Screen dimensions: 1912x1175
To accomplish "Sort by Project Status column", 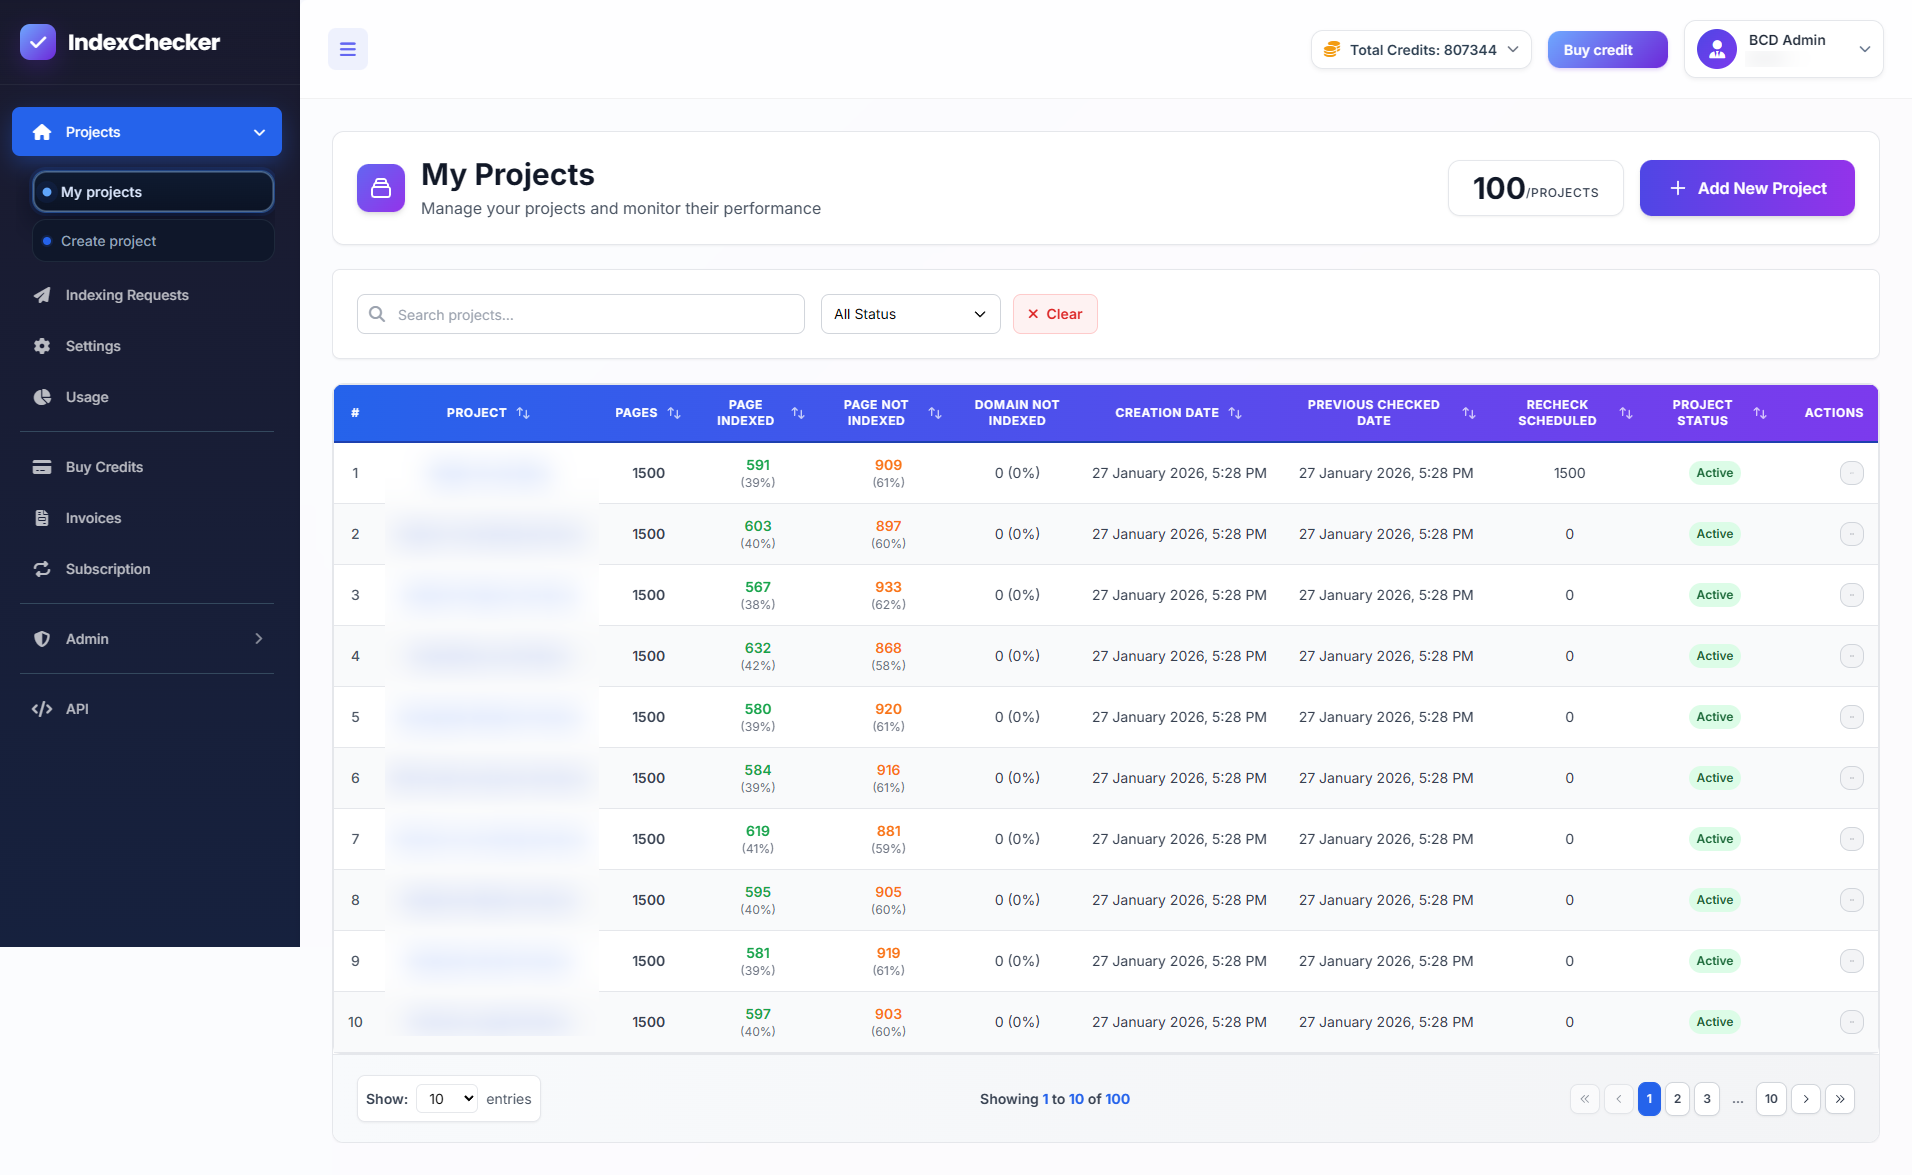I will [x=1760, y=412].
